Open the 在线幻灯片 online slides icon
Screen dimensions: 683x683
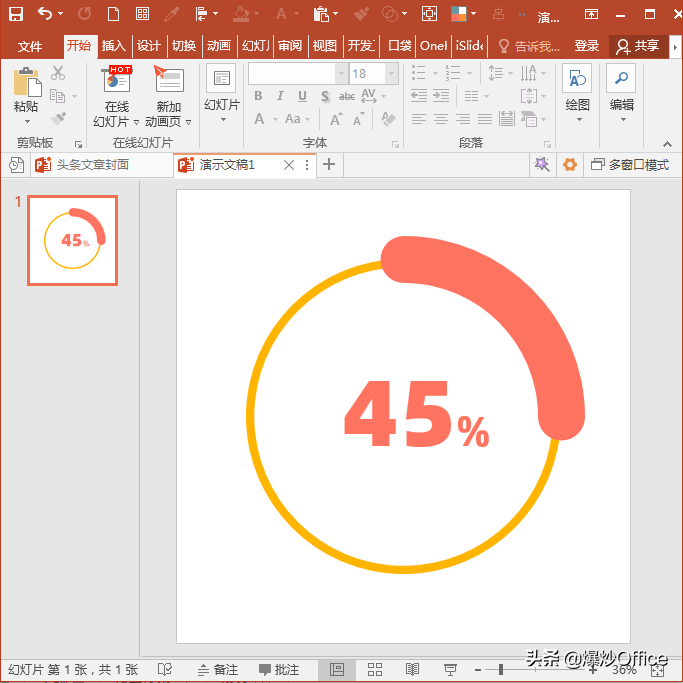117,81
